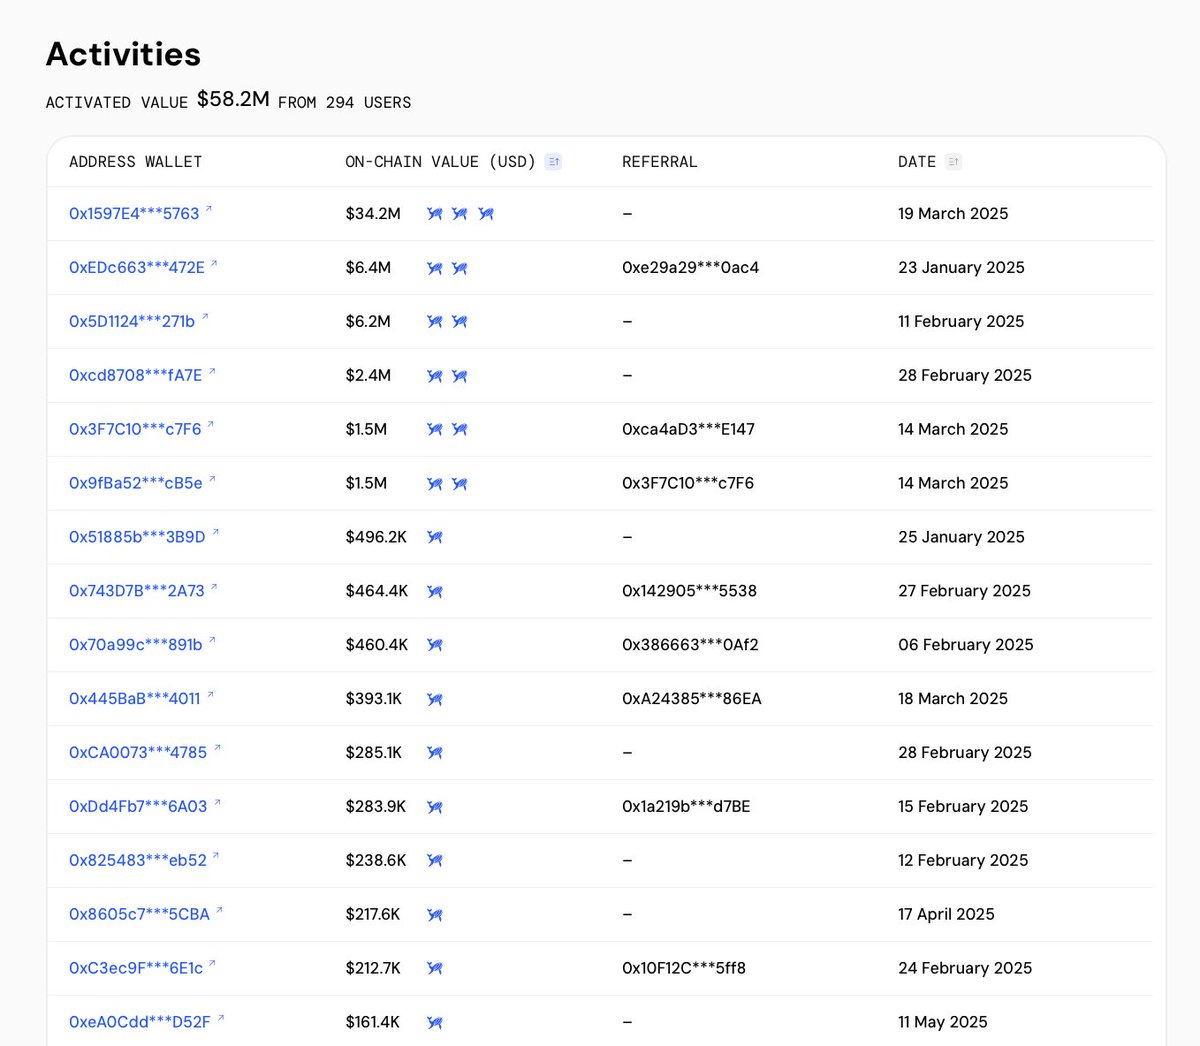Select referral 0xca4aD3***E147
This screenshot has height=1046, width=1200.
pyautogui.click(x=688, y=429)
